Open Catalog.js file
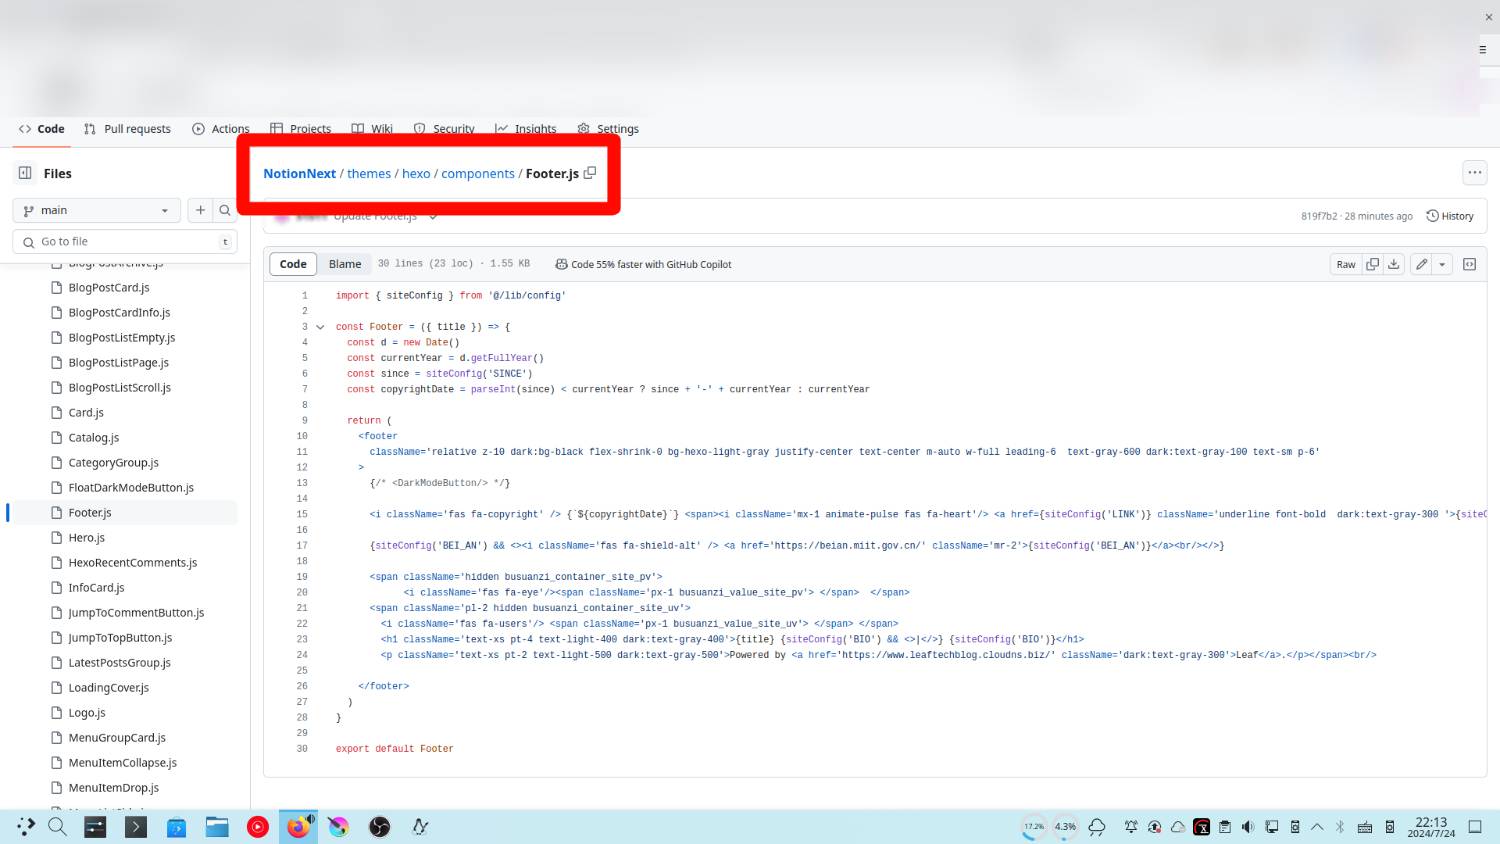 click(x=93, y=437)
